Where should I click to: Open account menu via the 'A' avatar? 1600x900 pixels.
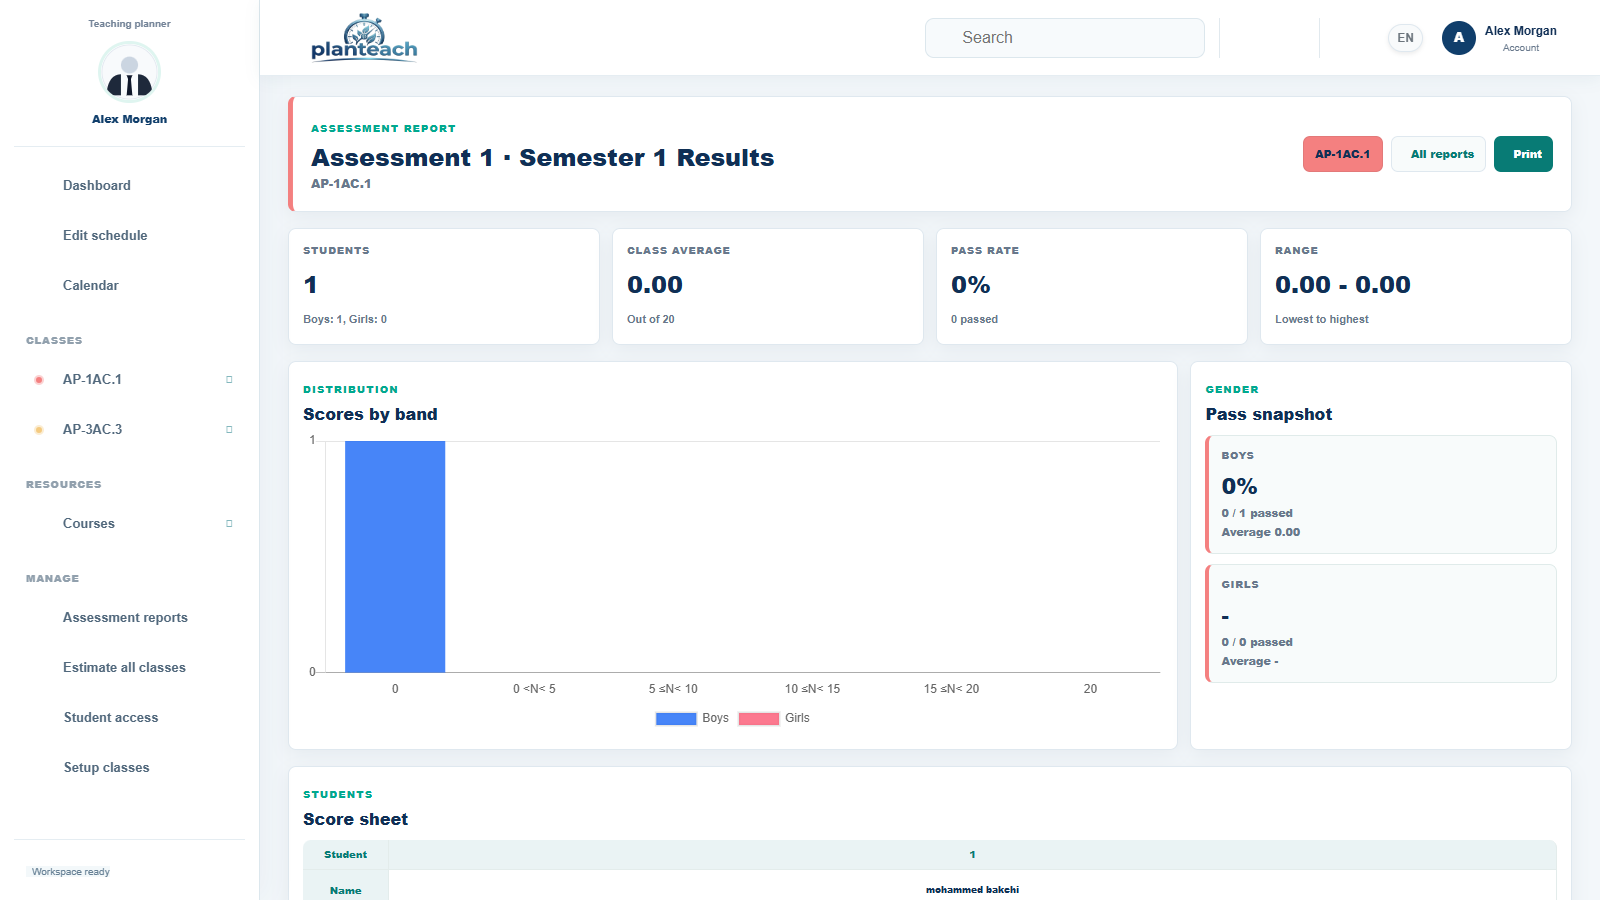(x=1458, y=38)
